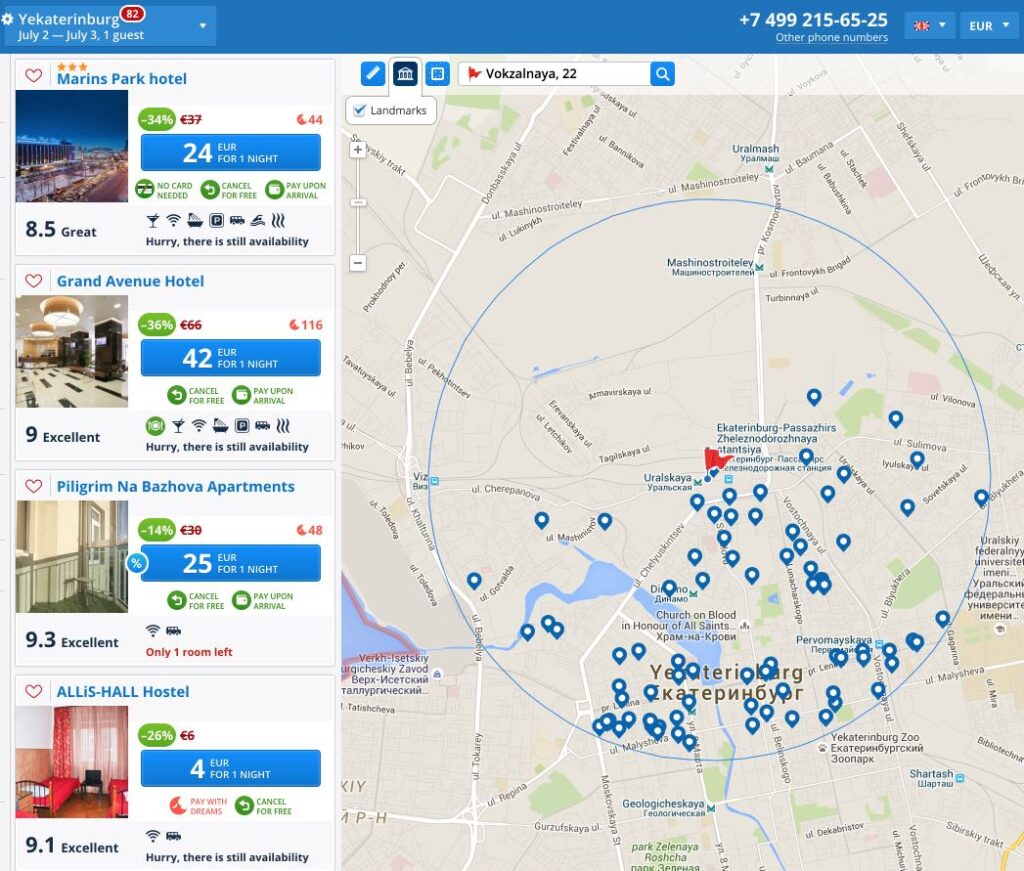Add Marins Park hotel to favorites heart
Image resolution: width=1024 pixels, height=871 pixels.
[34, 76]
